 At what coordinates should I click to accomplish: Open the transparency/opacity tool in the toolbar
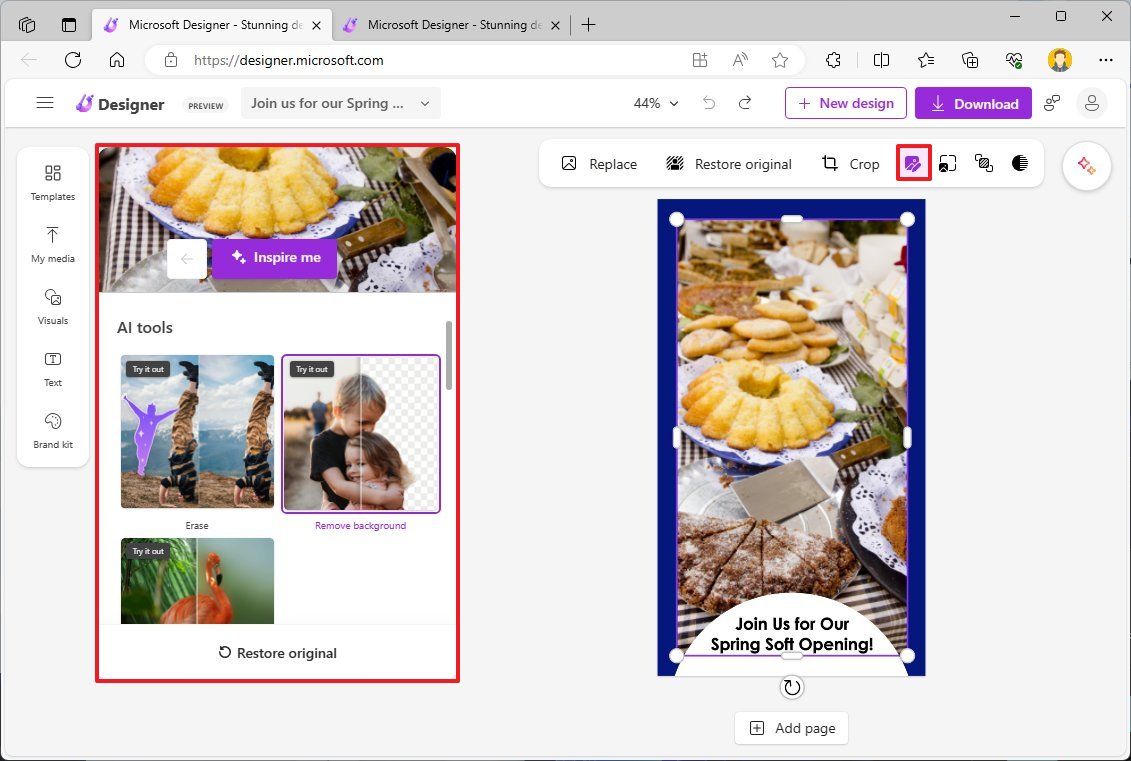pos(1019,163)
